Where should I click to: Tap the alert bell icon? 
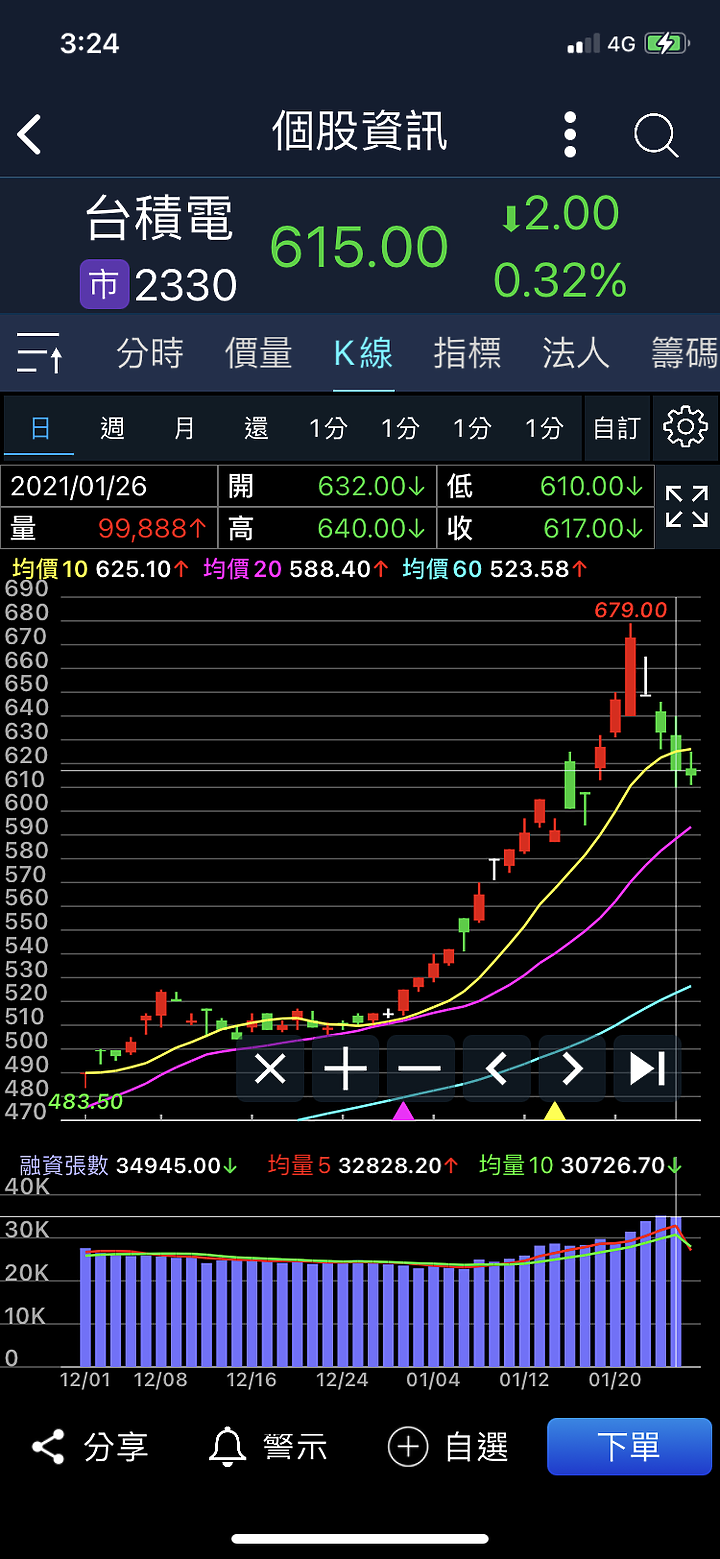tap(228, 1446)
